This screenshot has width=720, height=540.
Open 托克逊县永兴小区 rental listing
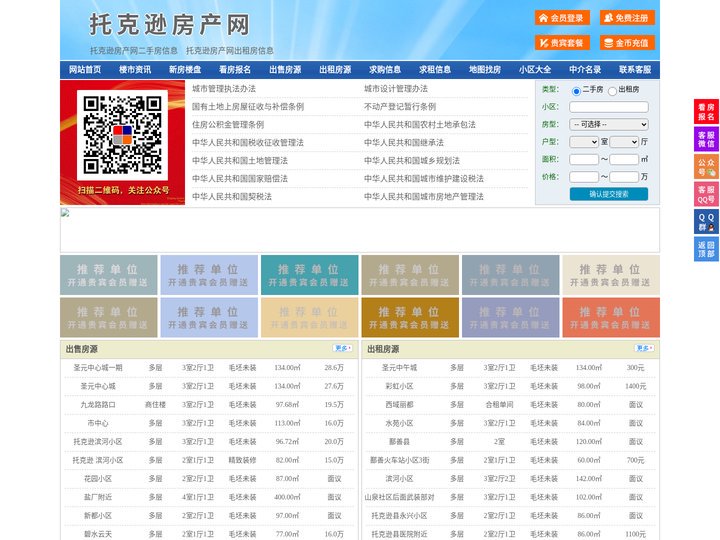(x=399, y=516)
